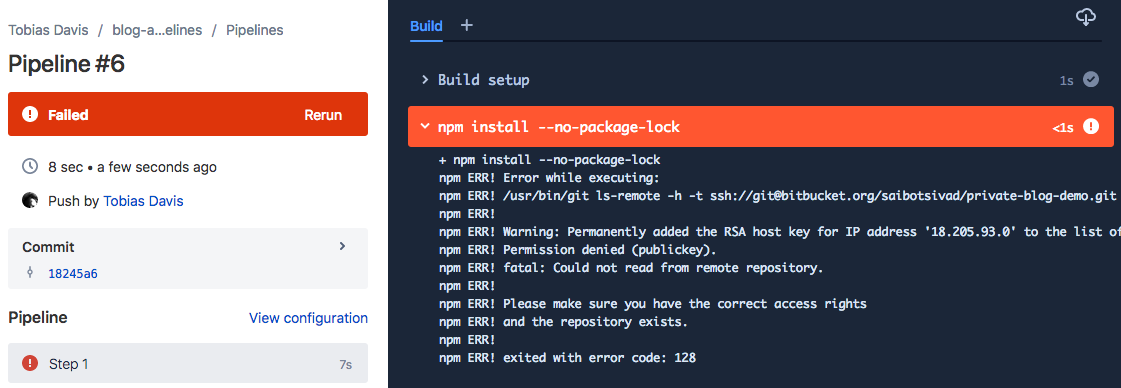This screenshot has width=1121, height=388.
Task: Click the RSA host key warning log line
Action: [779, 232]
